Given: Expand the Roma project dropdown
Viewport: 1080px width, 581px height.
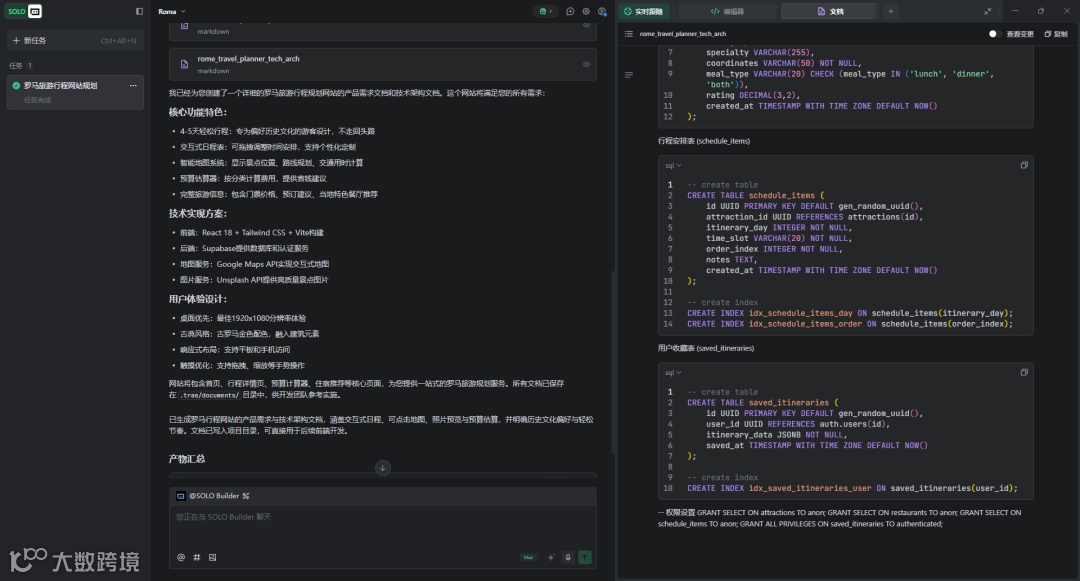Looking at the screenshot, I should pos(172,12).
